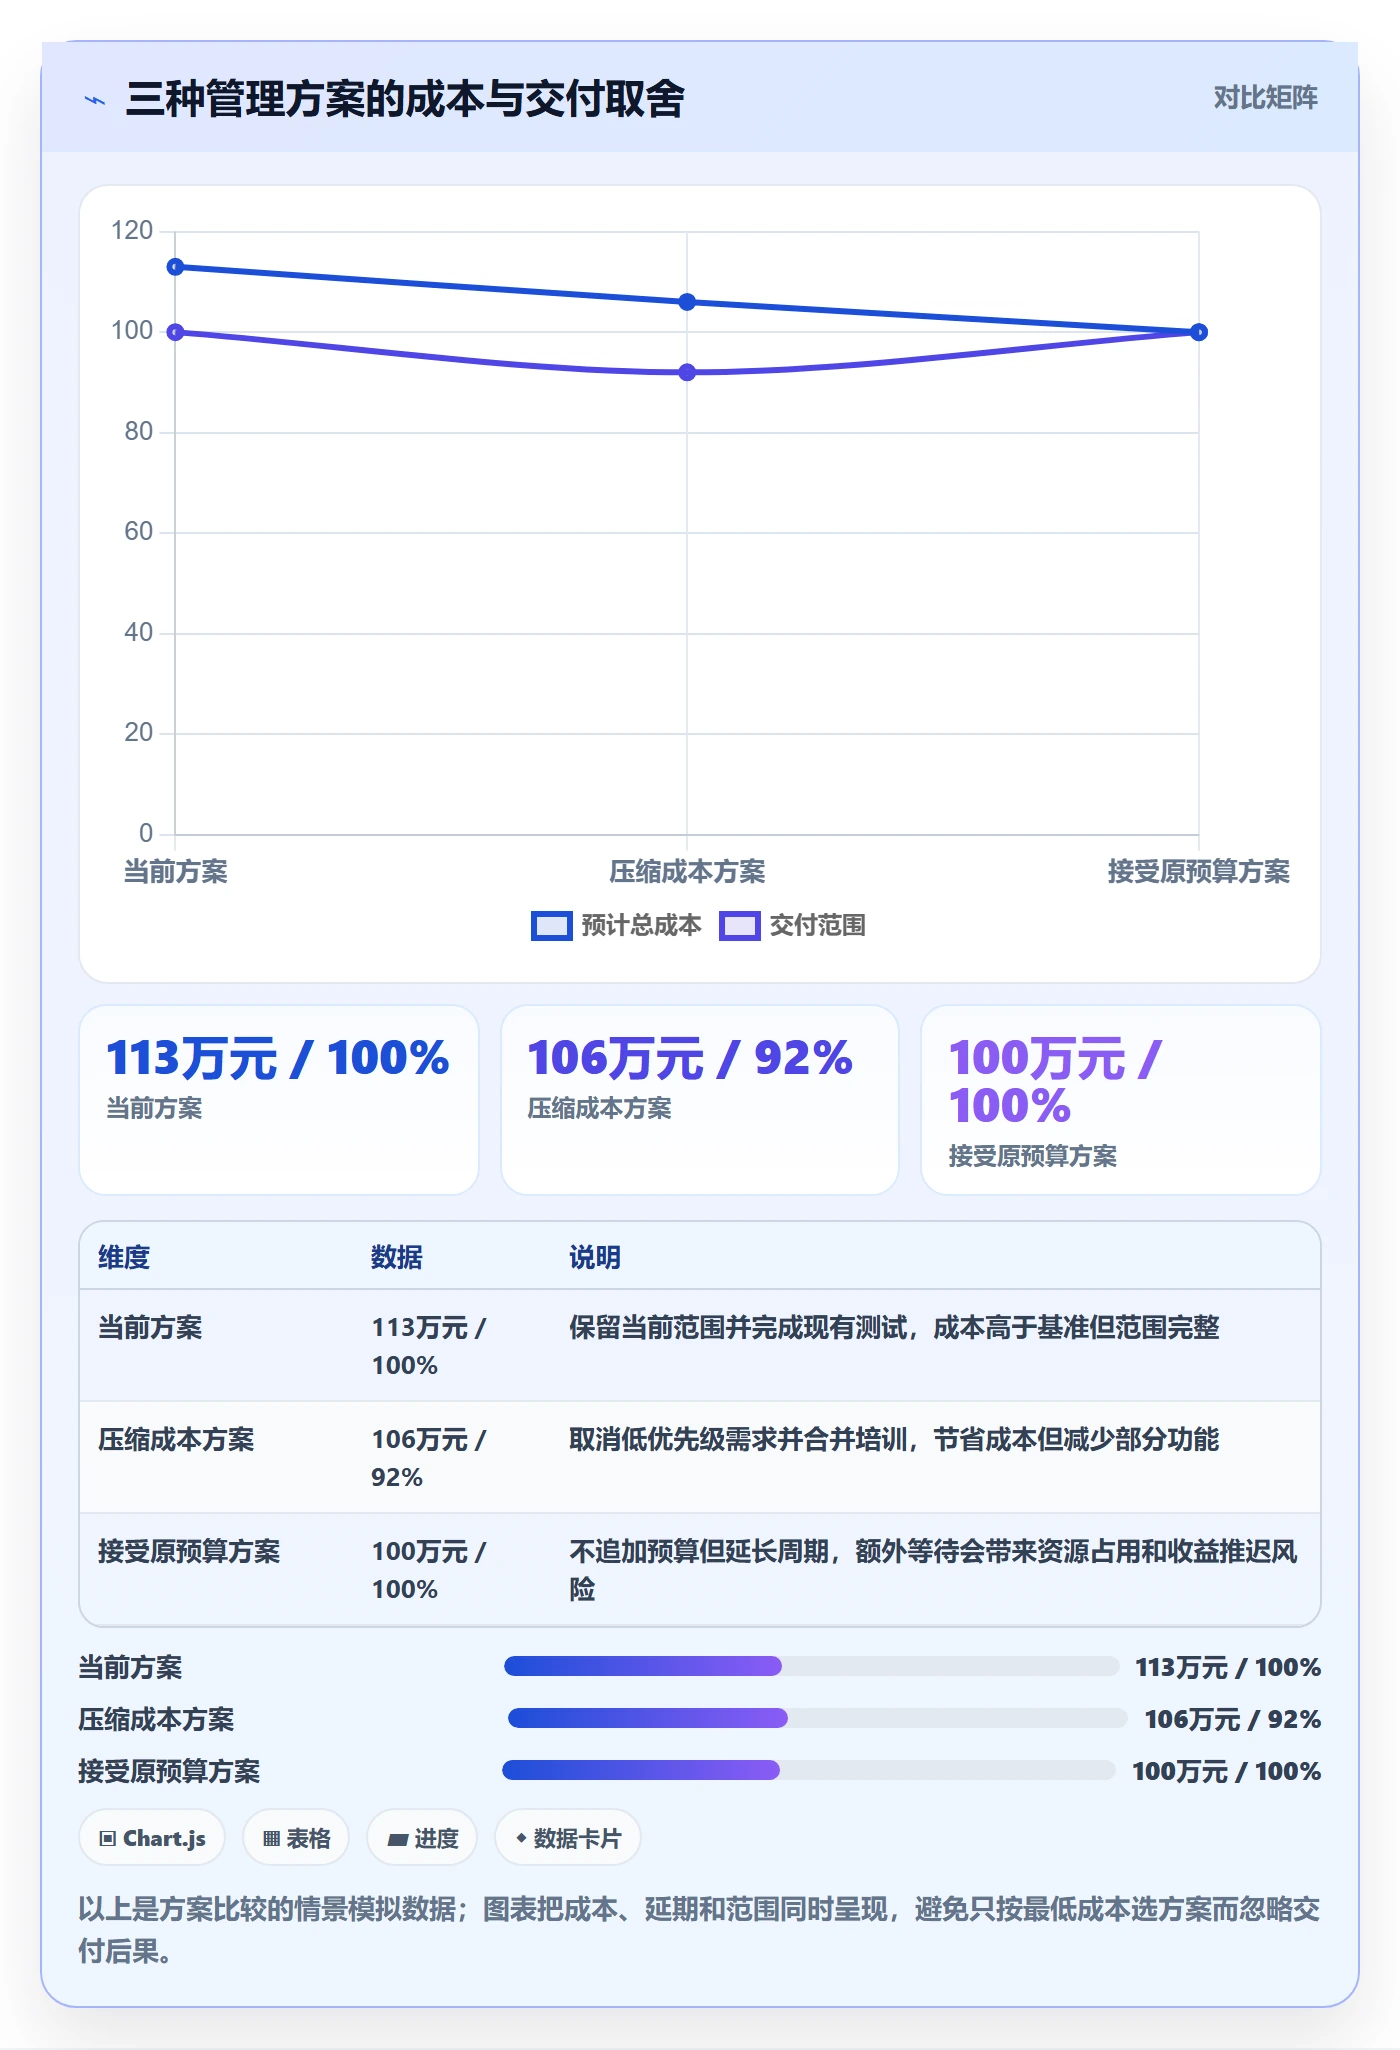Click the 预计总成本 point for 压缩成本方案
1400x2050 pixels.
[687, 302]
